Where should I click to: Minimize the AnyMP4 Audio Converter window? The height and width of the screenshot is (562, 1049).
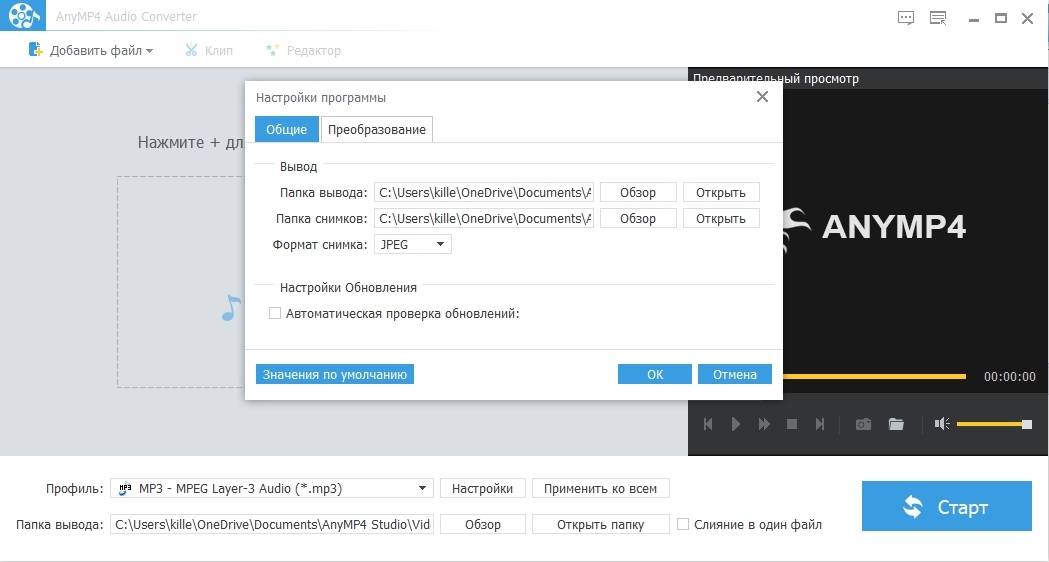pyautogui.click(x=974, y=19)
